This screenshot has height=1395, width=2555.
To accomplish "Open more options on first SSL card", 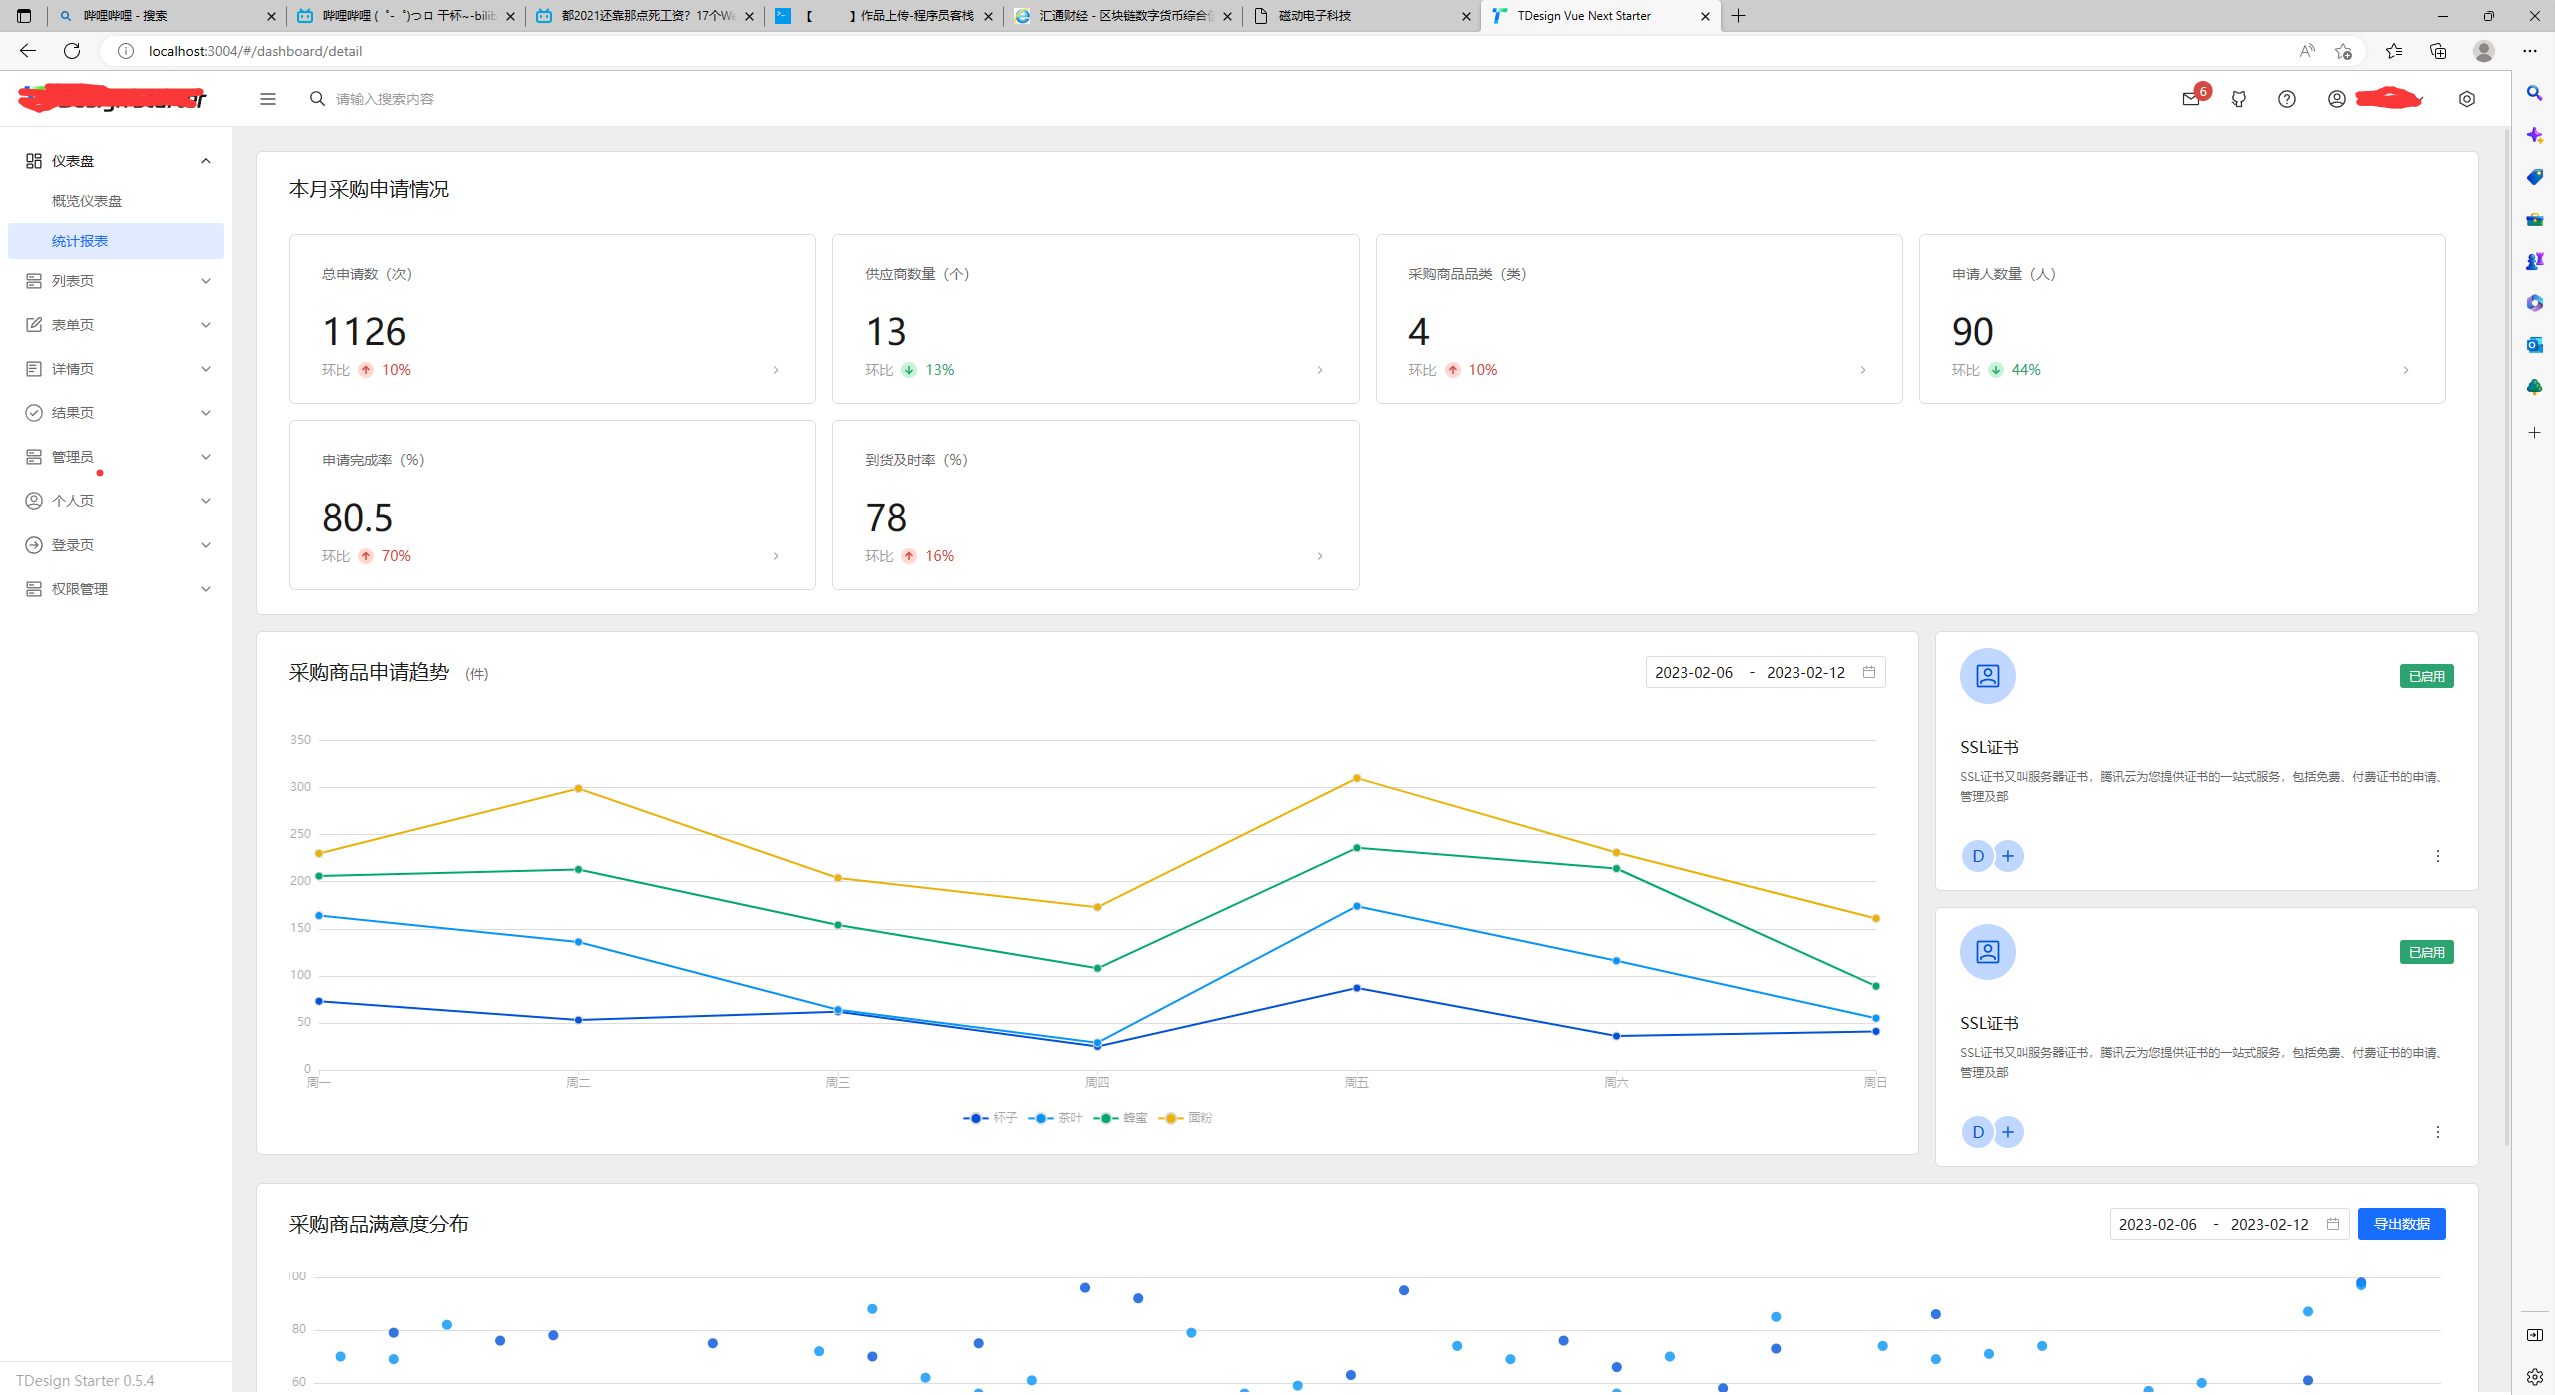I will click(2438, 856).
